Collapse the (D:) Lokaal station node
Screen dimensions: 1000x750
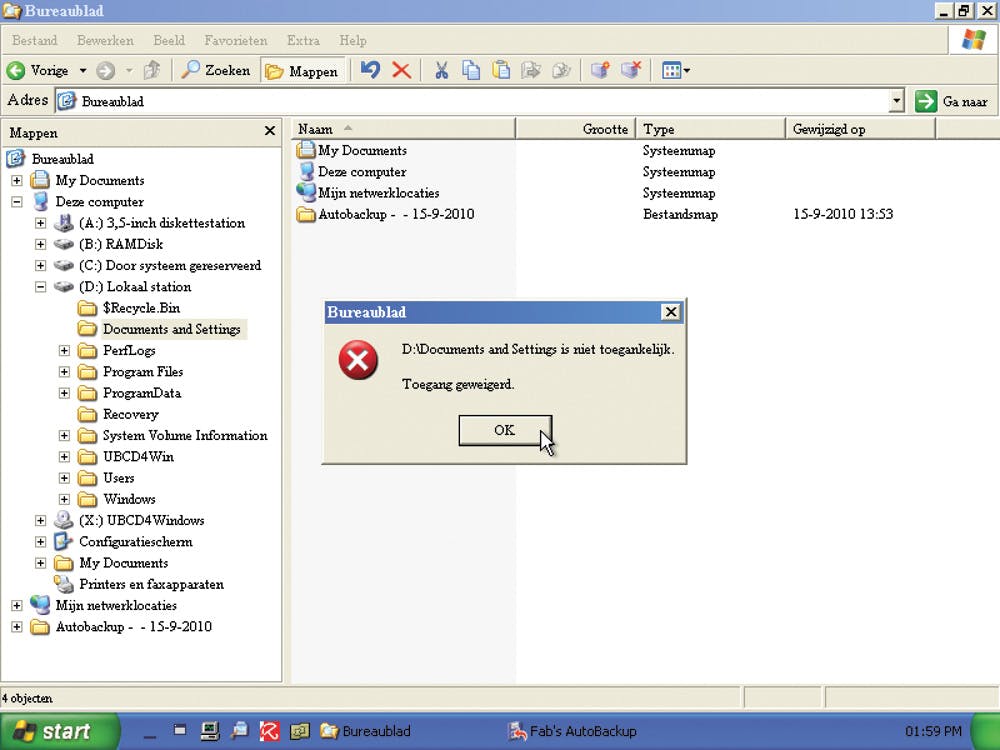click(40, 286)
